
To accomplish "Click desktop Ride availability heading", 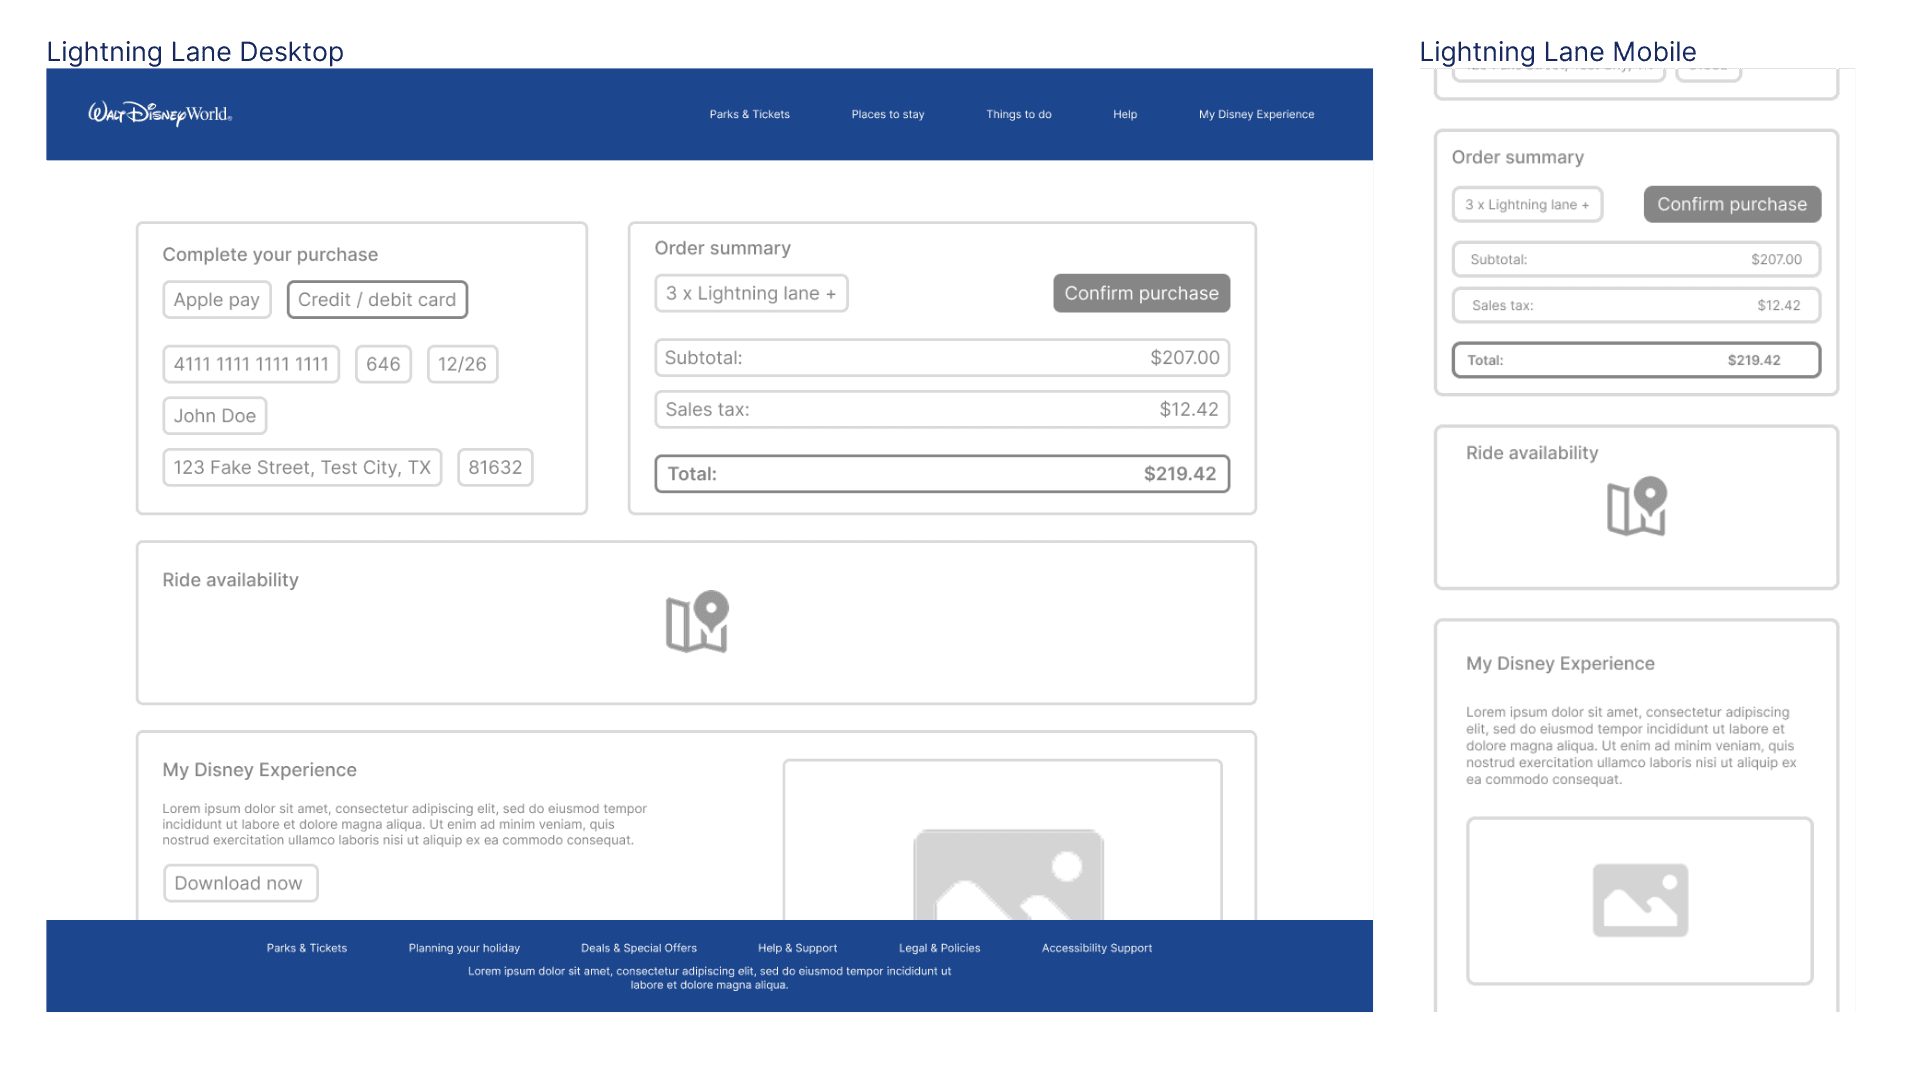I will tap(230, 580).
